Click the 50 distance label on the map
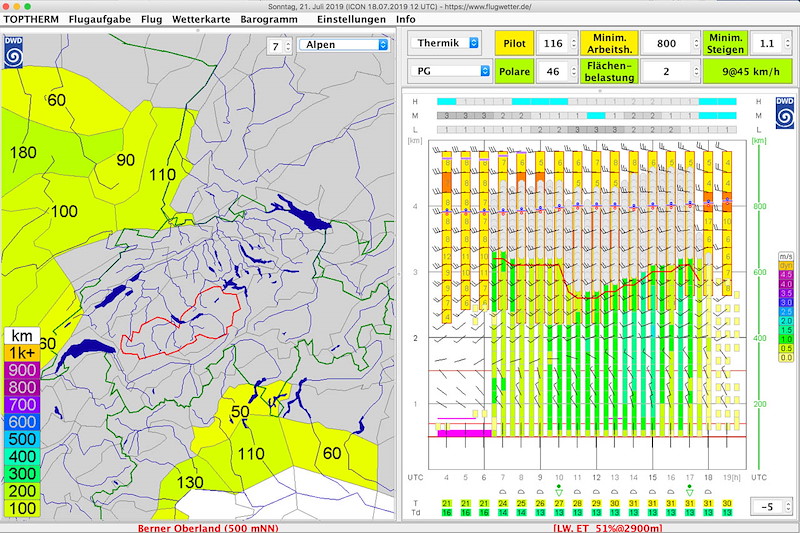 tap(240, 412)
